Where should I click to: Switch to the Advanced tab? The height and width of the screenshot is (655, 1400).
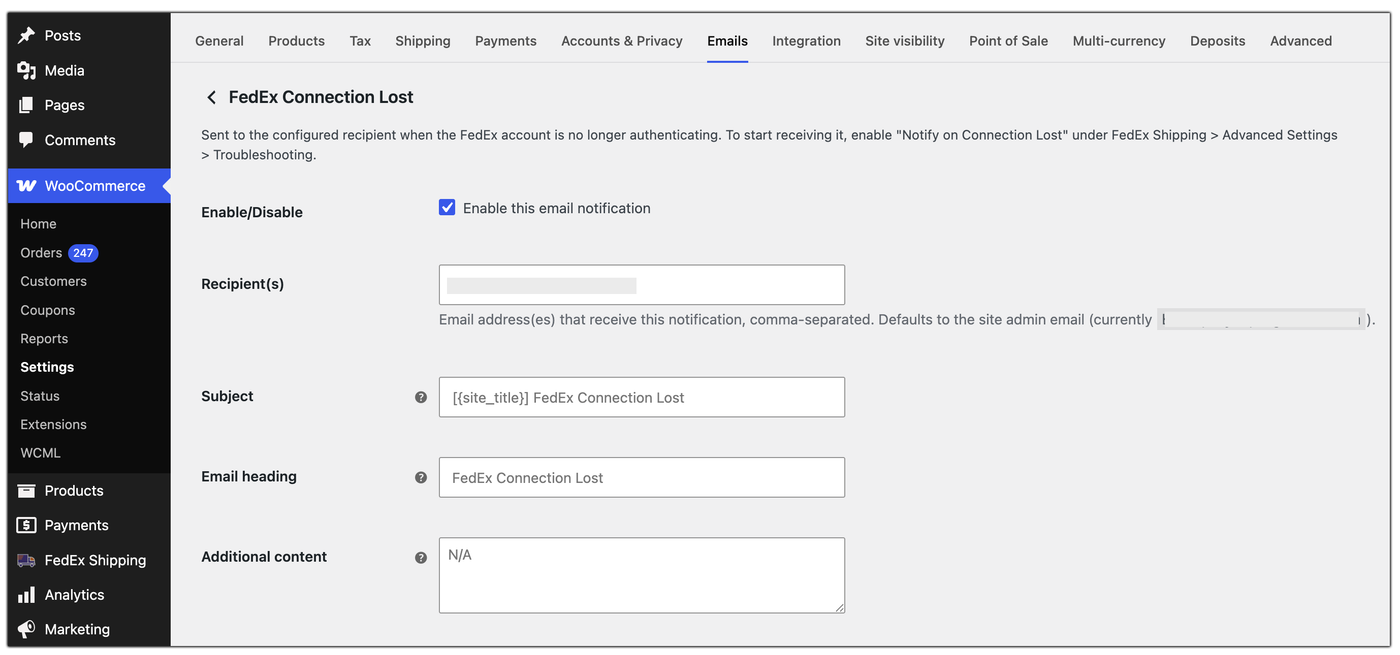click(1301, 41)
